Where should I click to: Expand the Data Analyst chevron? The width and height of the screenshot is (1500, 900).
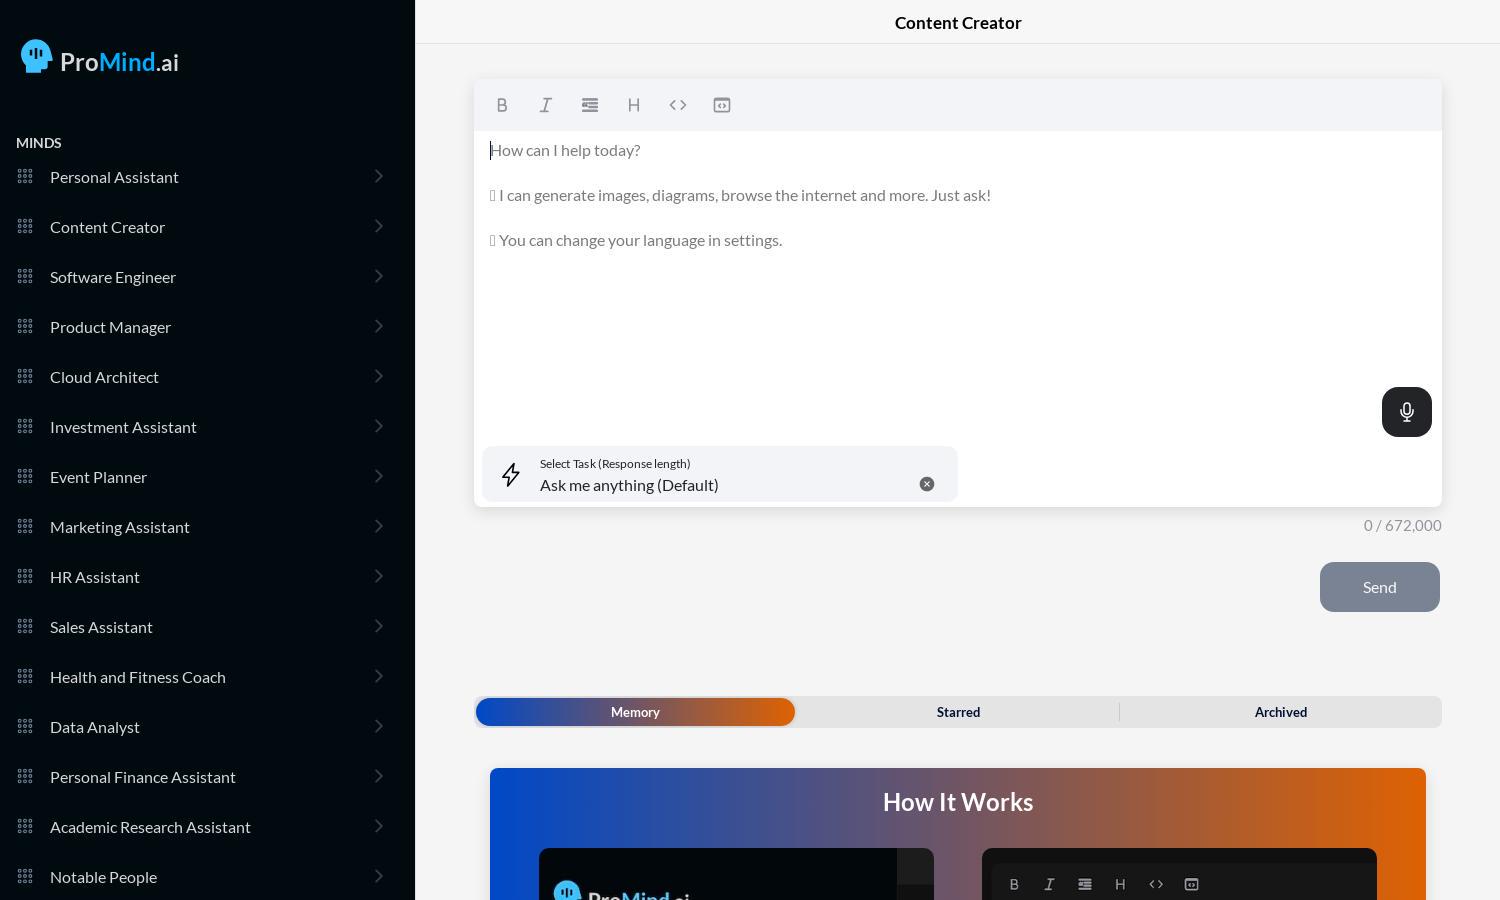(x=379, y=726)
